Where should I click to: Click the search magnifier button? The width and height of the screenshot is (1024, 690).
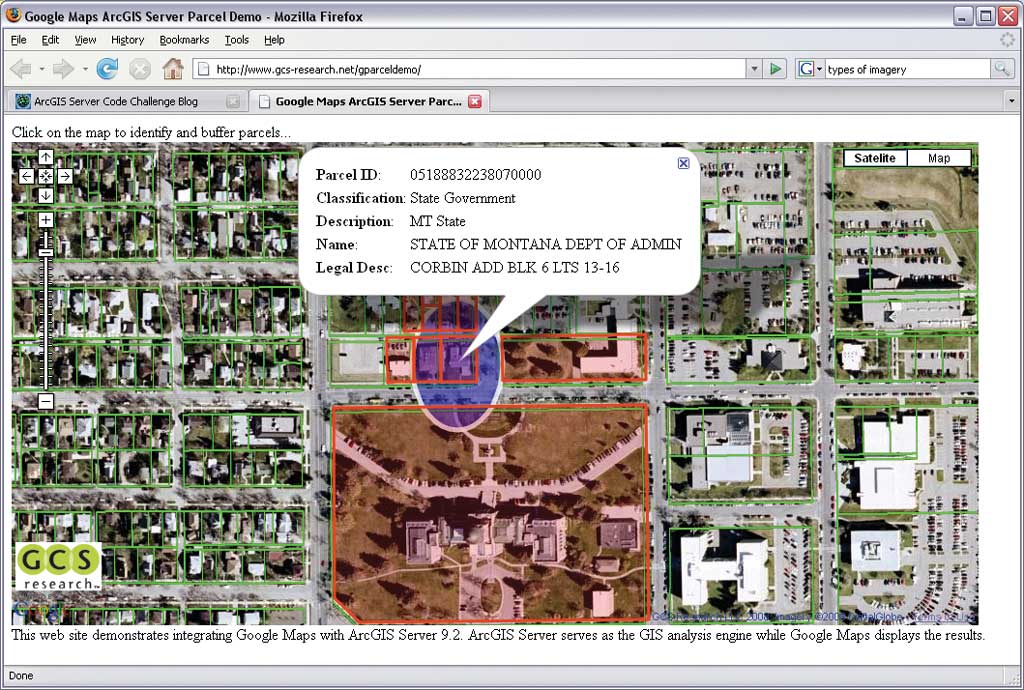[x=1000, y=69]
